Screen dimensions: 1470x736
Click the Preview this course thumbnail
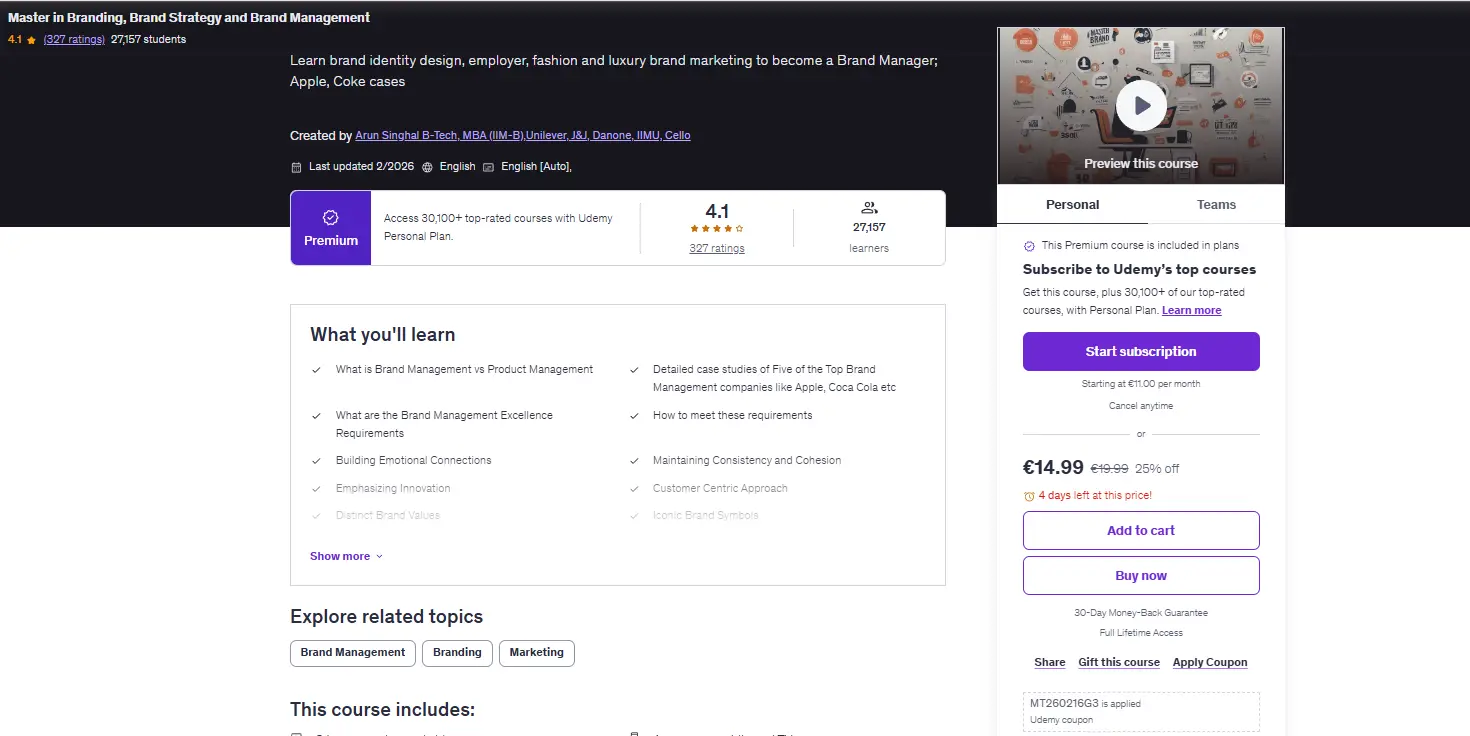[1141, 106]
